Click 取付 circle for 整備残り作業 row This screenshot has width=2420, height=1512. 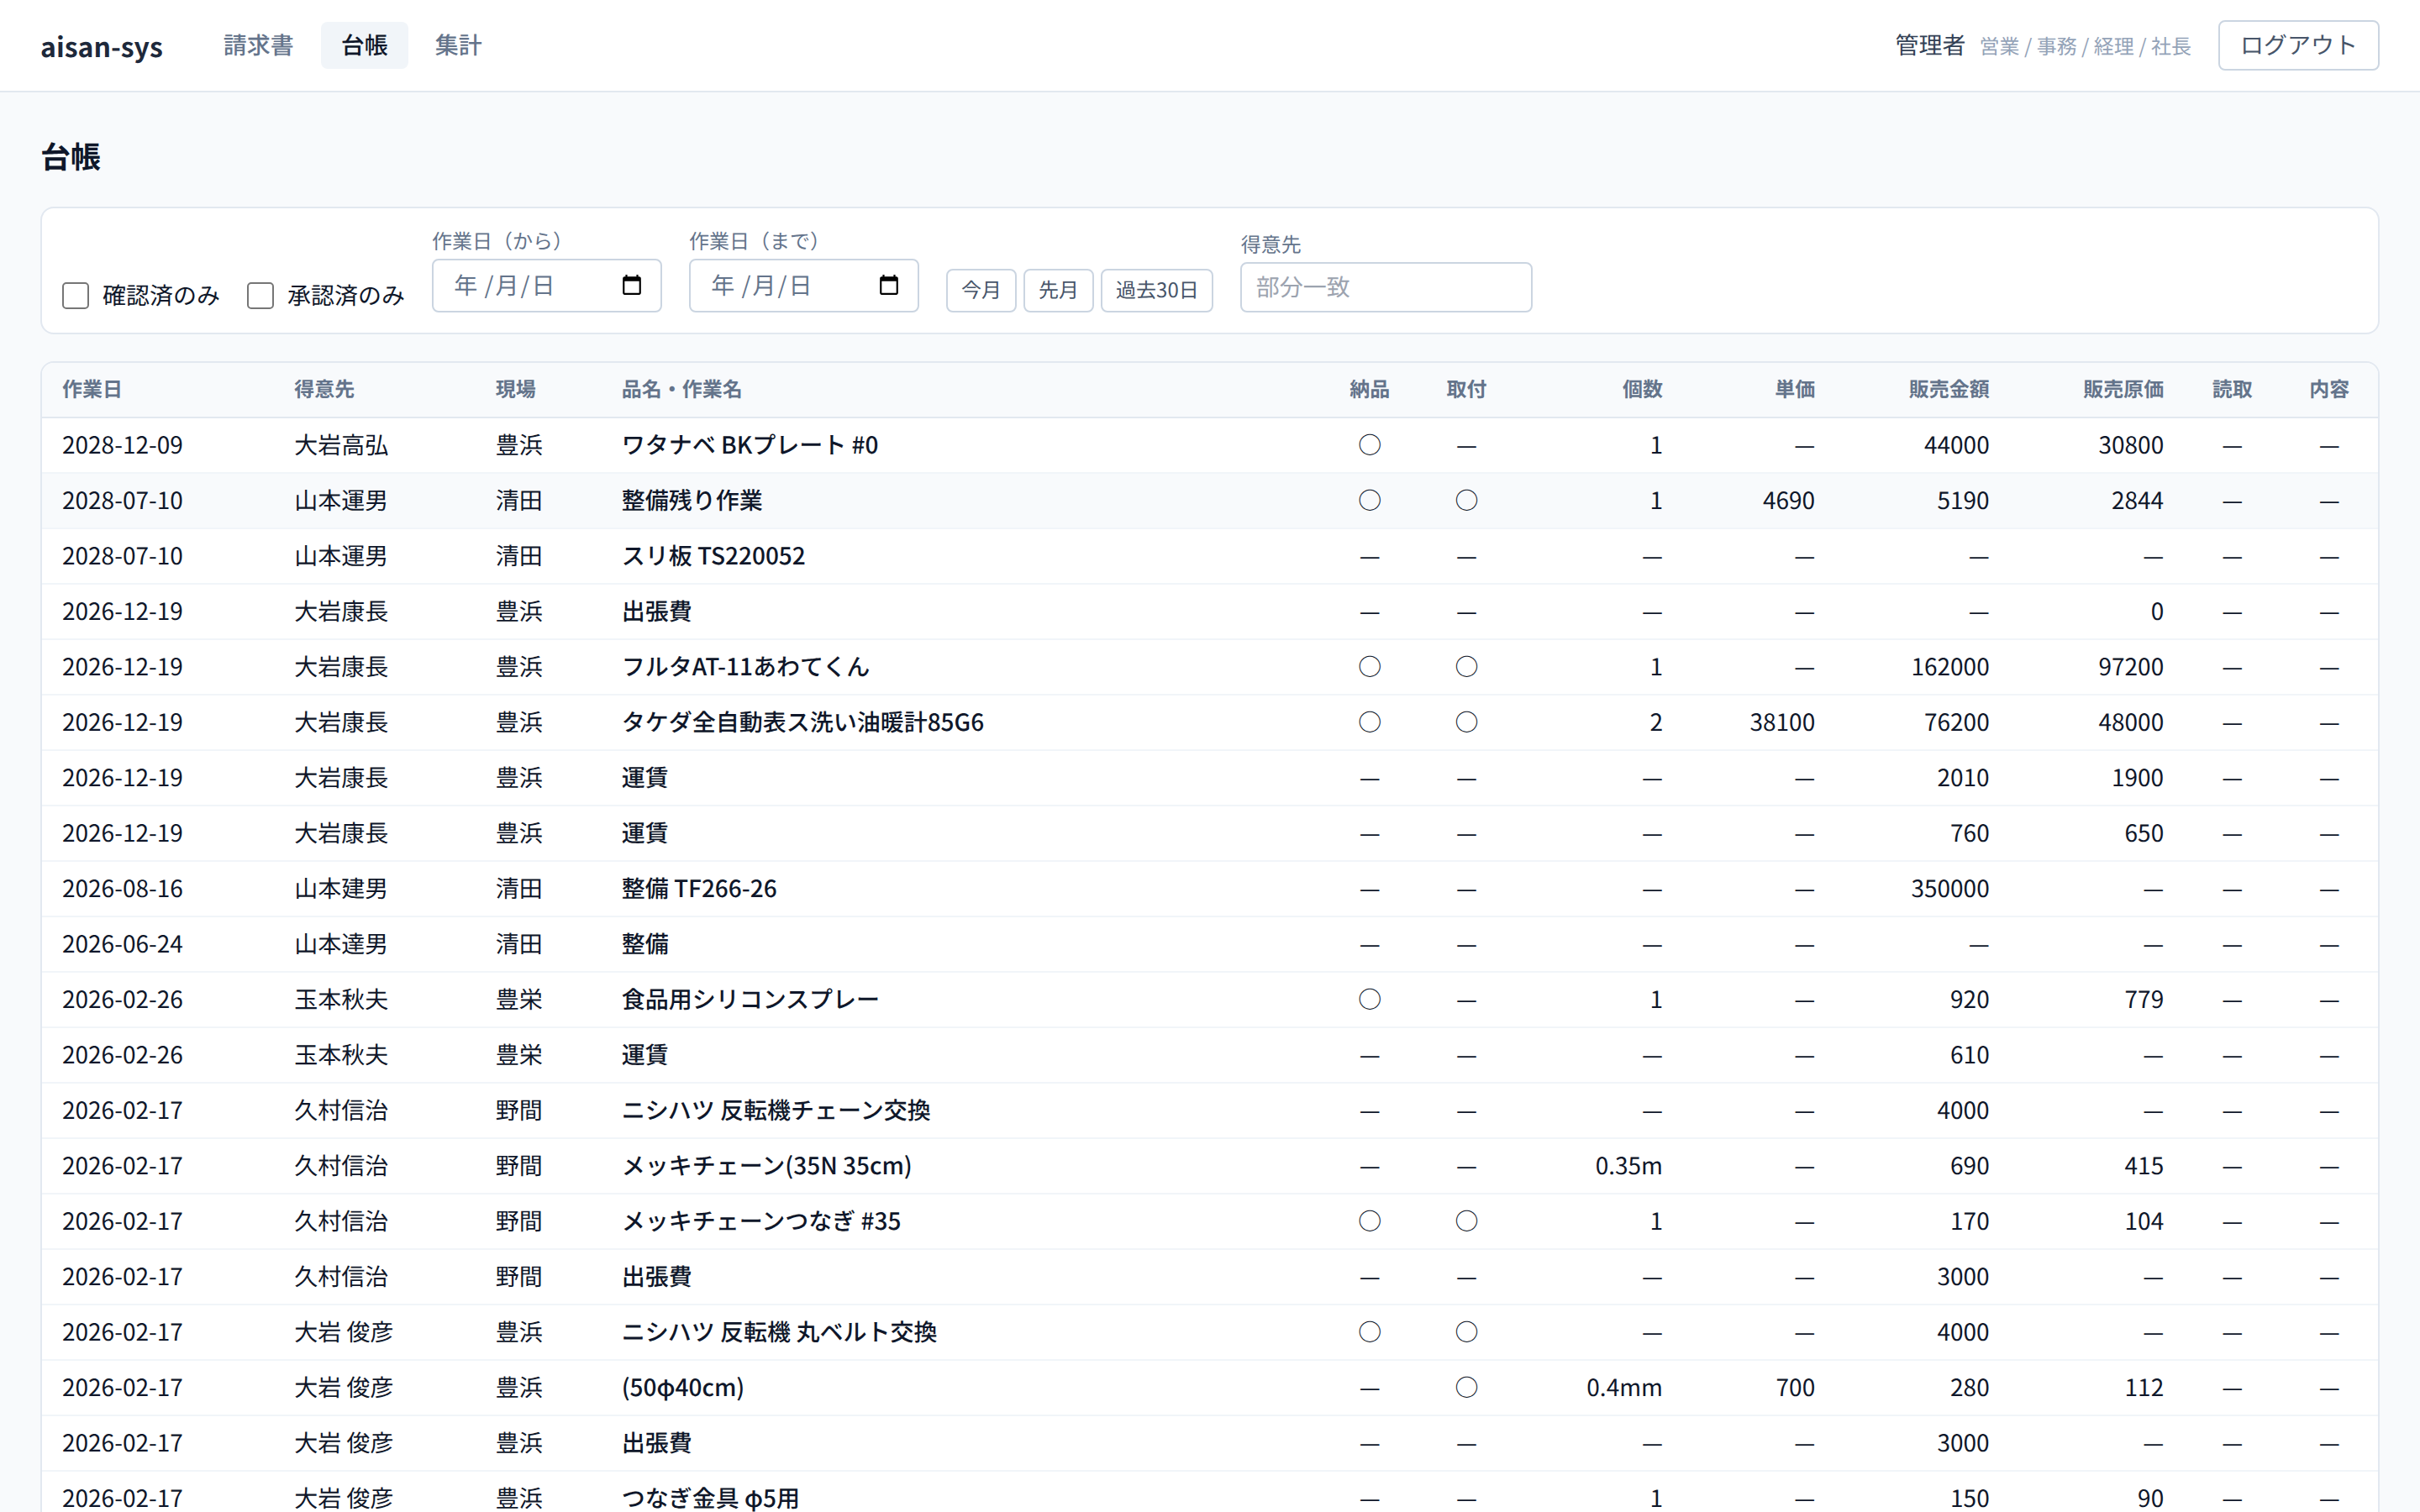tap(1466, 500)
